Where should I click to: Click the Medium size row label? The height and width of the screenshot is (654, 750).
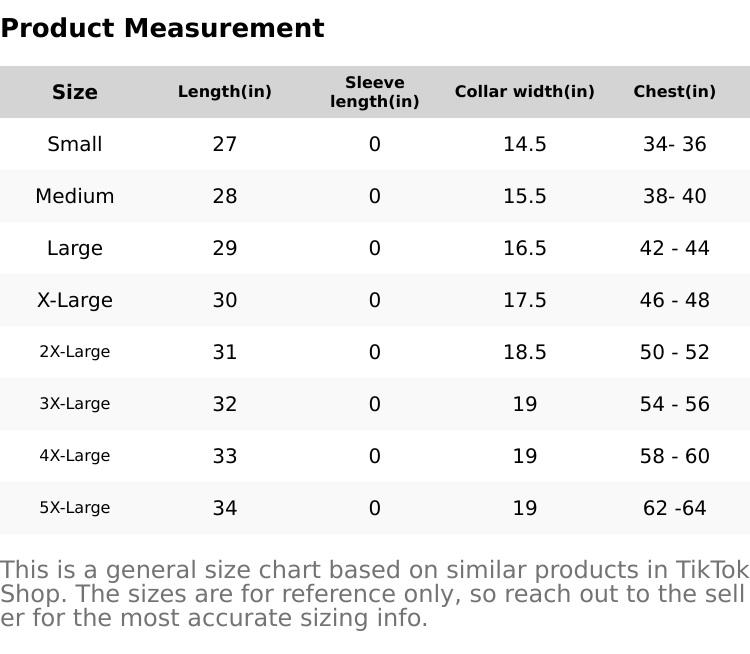click(75, 196)
